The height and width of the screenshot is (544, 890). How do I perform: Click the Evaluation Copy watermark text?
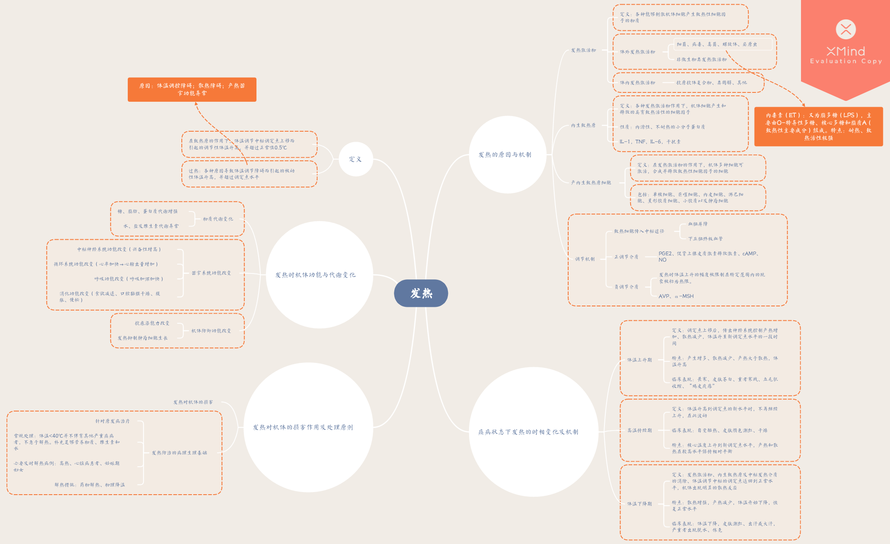click(846, 61)
